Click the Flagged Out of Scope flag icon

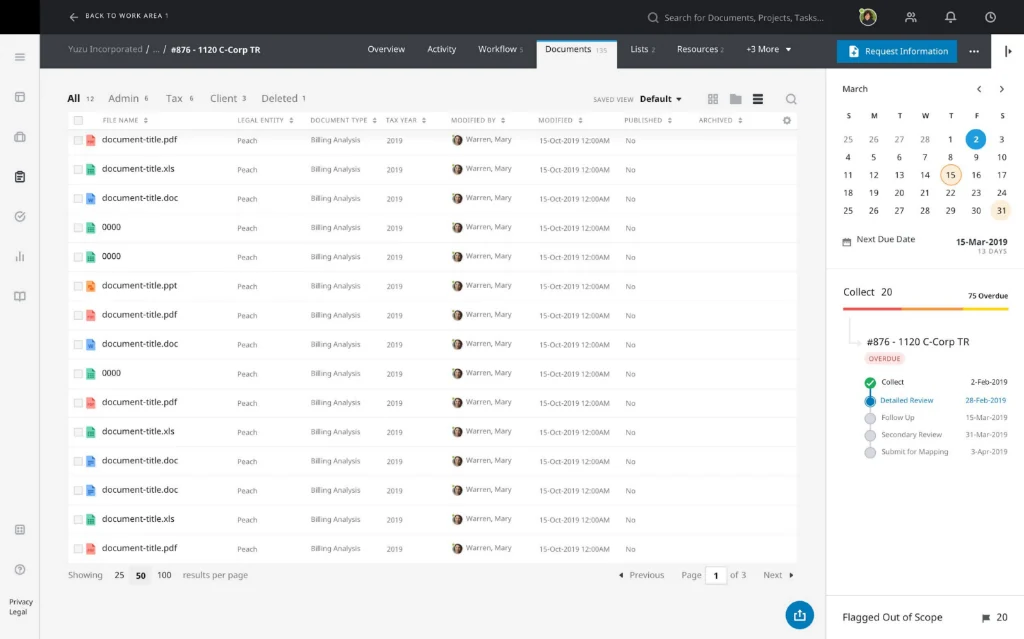[x=985, y=617]
